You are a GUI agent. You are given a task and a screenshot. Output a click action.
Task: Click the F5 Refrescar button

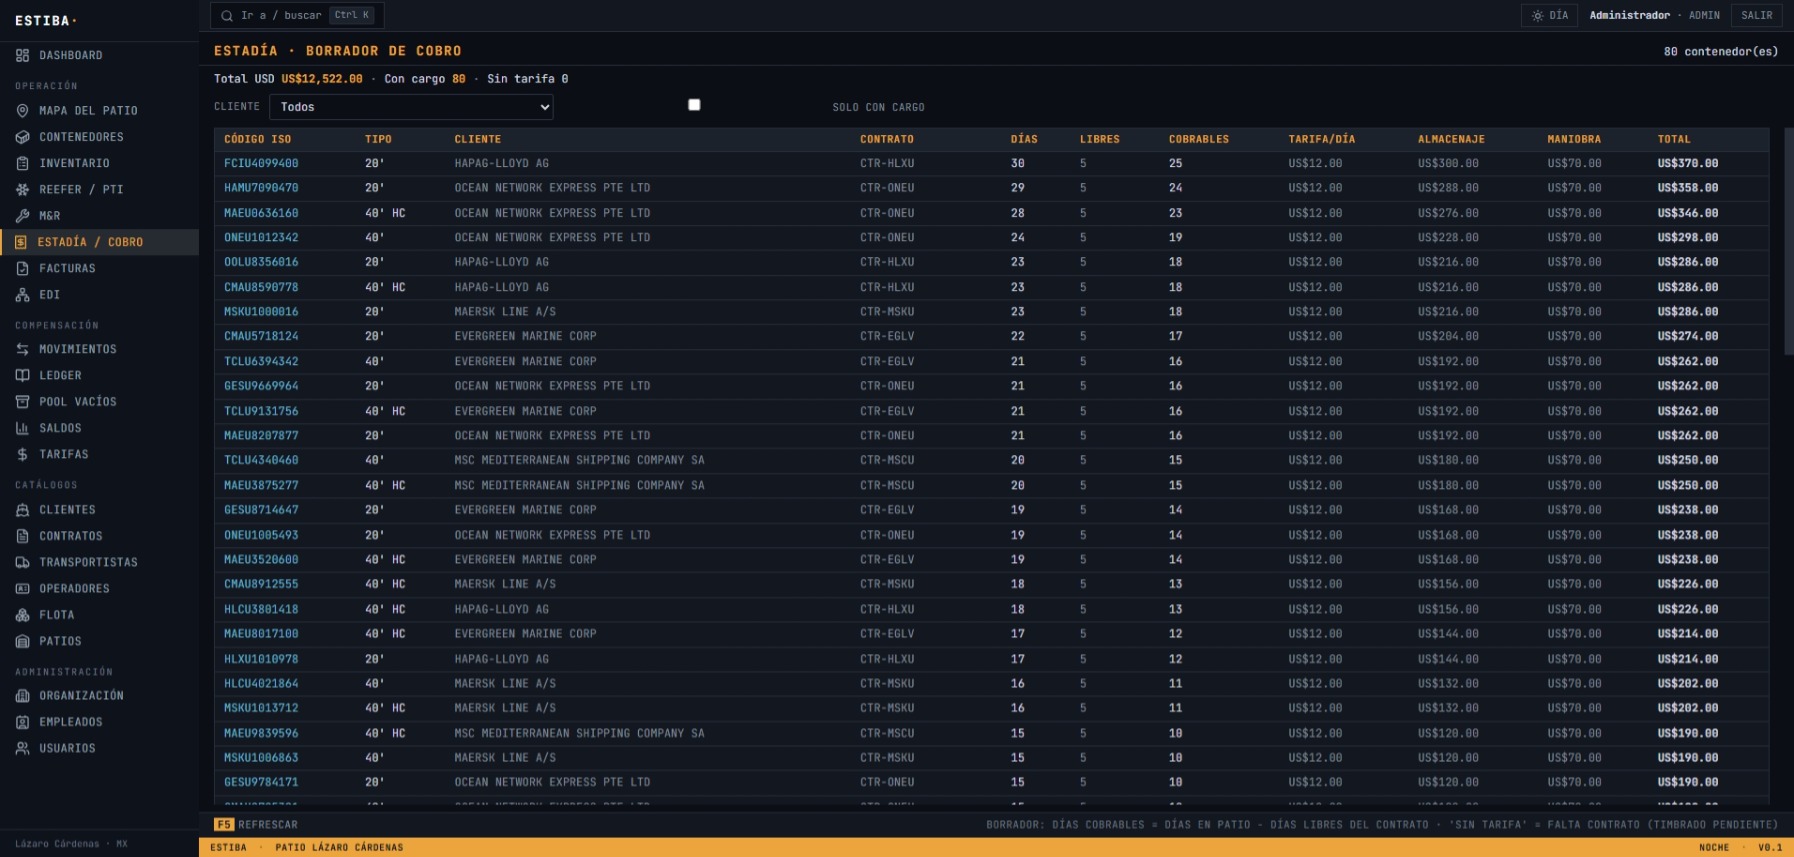point(256,825)
